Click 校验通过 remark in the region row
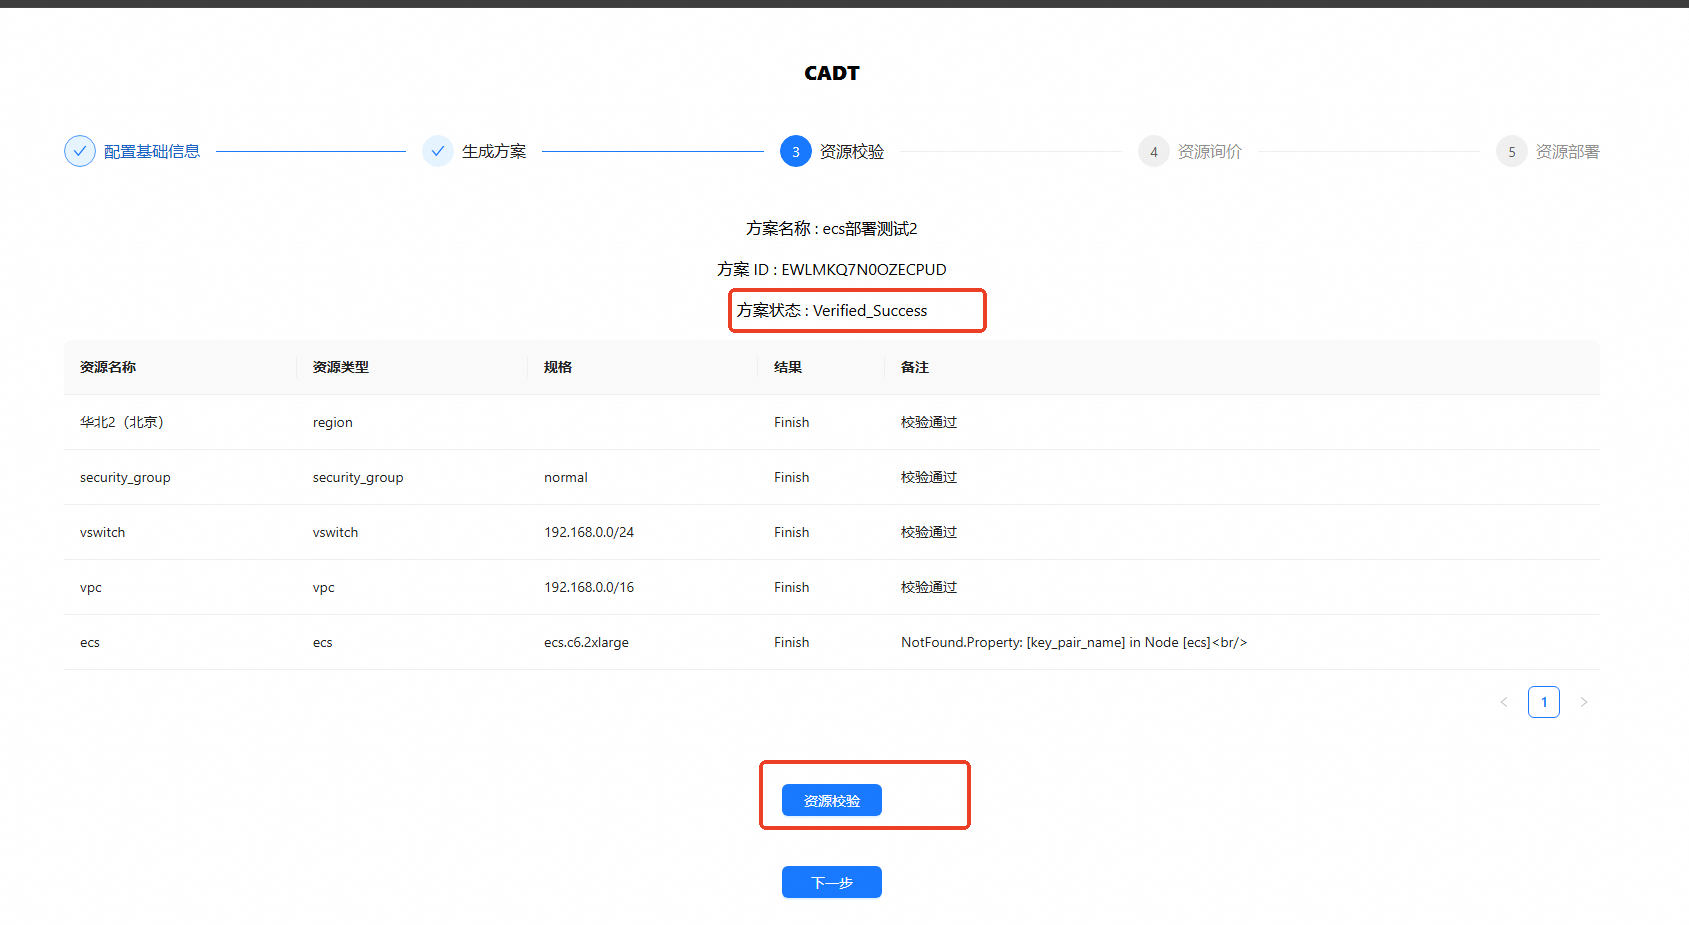Screen dimensions: 1689x925 [x=929, y=422]
